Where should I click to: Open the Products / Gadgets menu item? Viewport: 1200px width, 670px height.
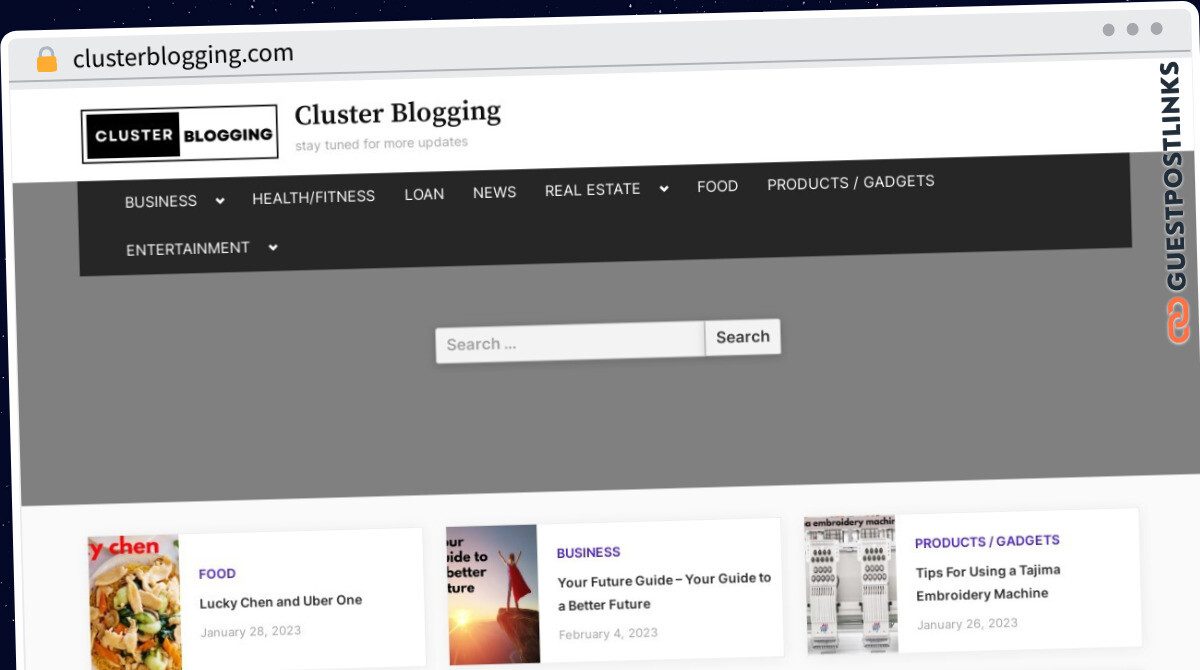pos(851,183)
